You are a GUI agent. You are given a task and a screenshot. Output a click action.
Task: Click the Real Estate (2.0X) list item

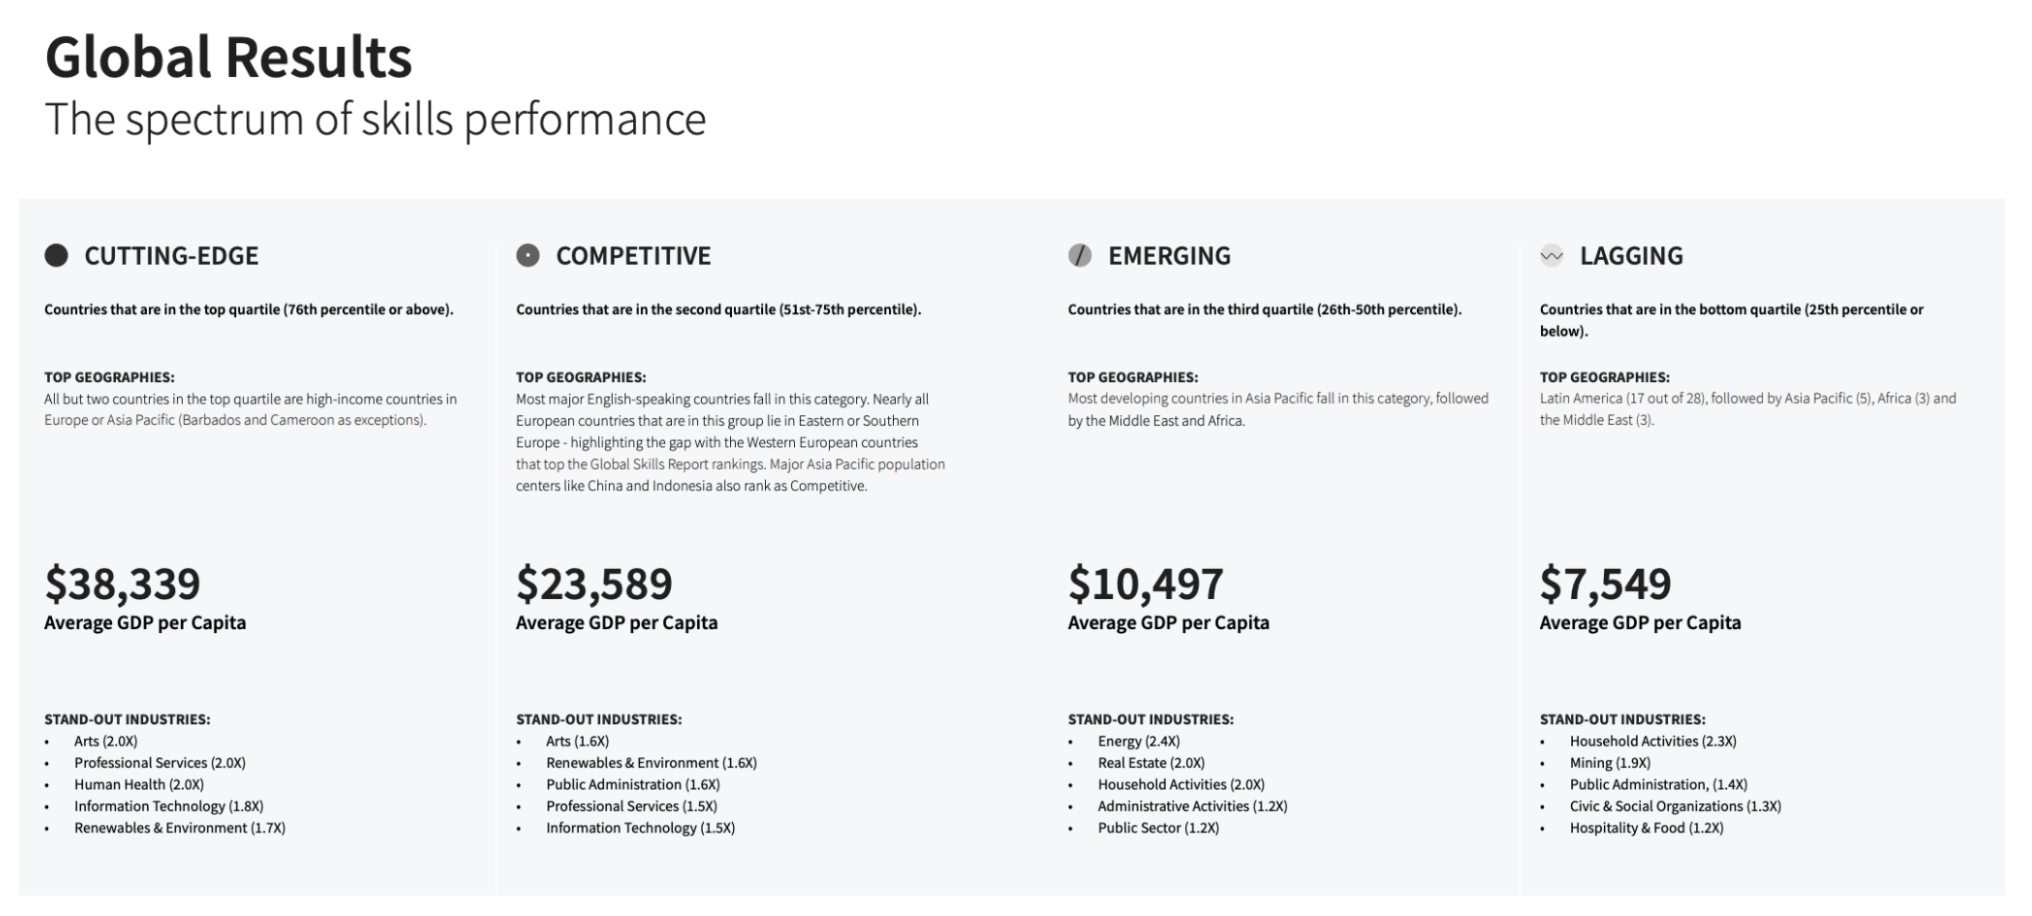click(1151, 763)
